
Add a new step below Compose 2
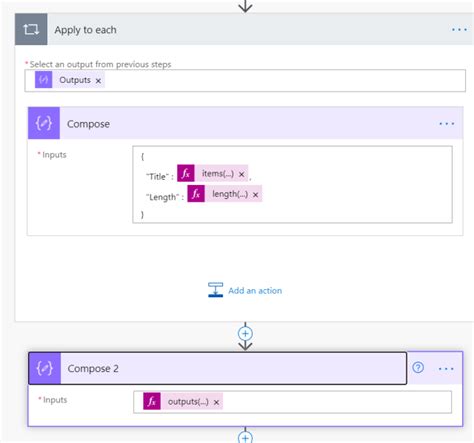[x=245, y=437]
